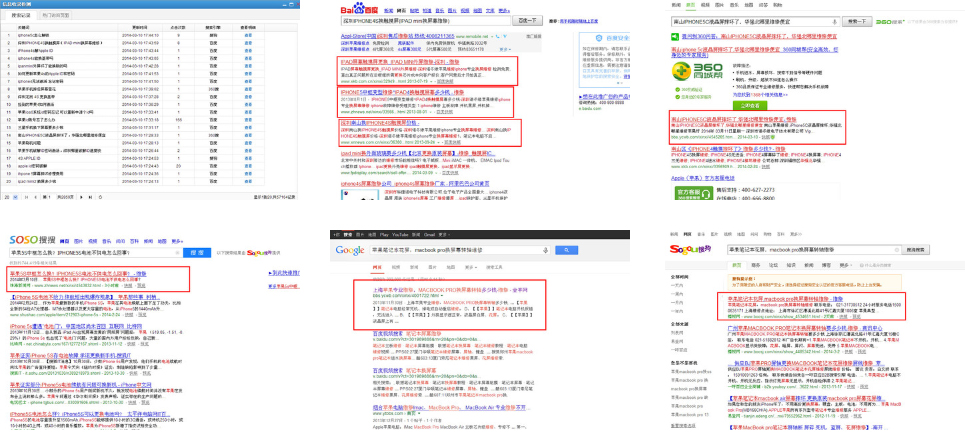Select the red 网页 tab under Google search

pyautogui.click(x=377, y=268)
